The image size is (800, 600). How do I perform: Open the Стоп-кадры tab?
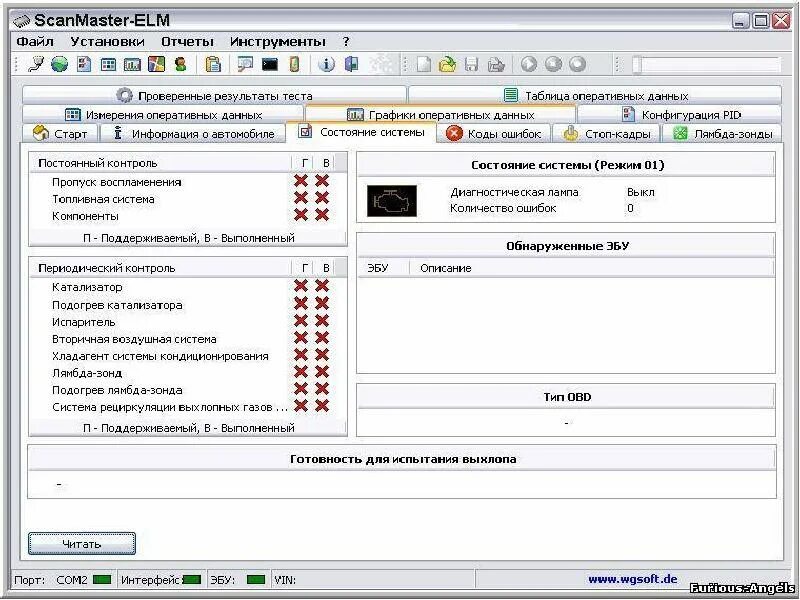pyautogui.click(x=606, y=134)
